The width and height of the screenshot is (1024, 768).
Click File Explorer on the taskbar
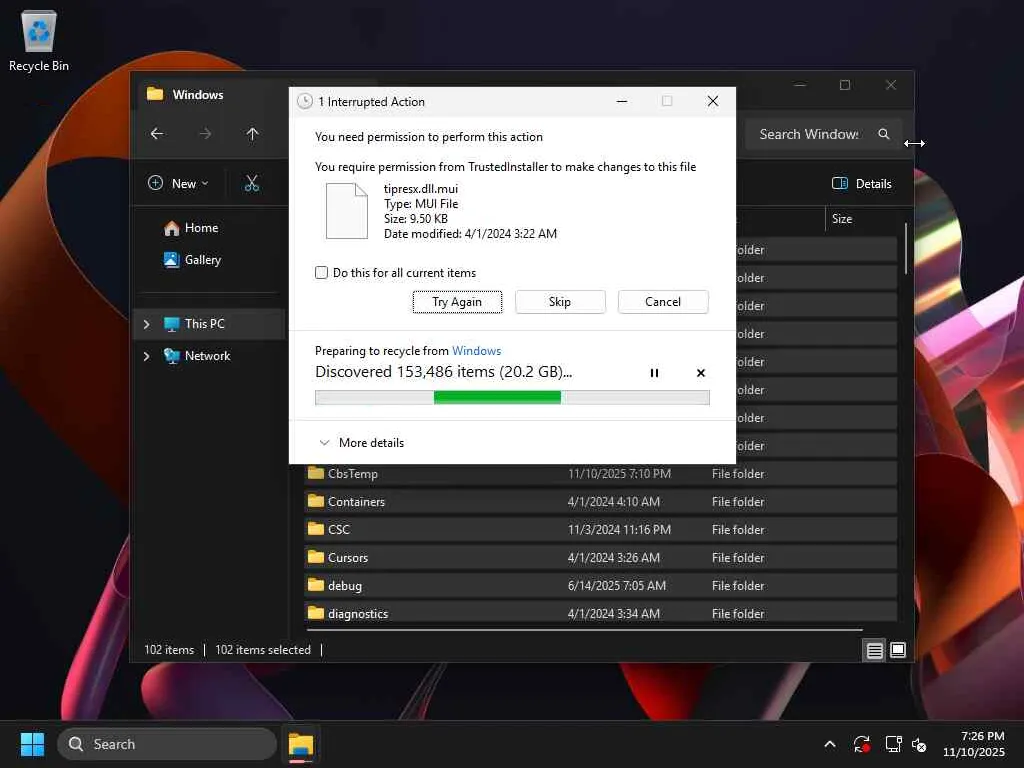tap(301, 744)
